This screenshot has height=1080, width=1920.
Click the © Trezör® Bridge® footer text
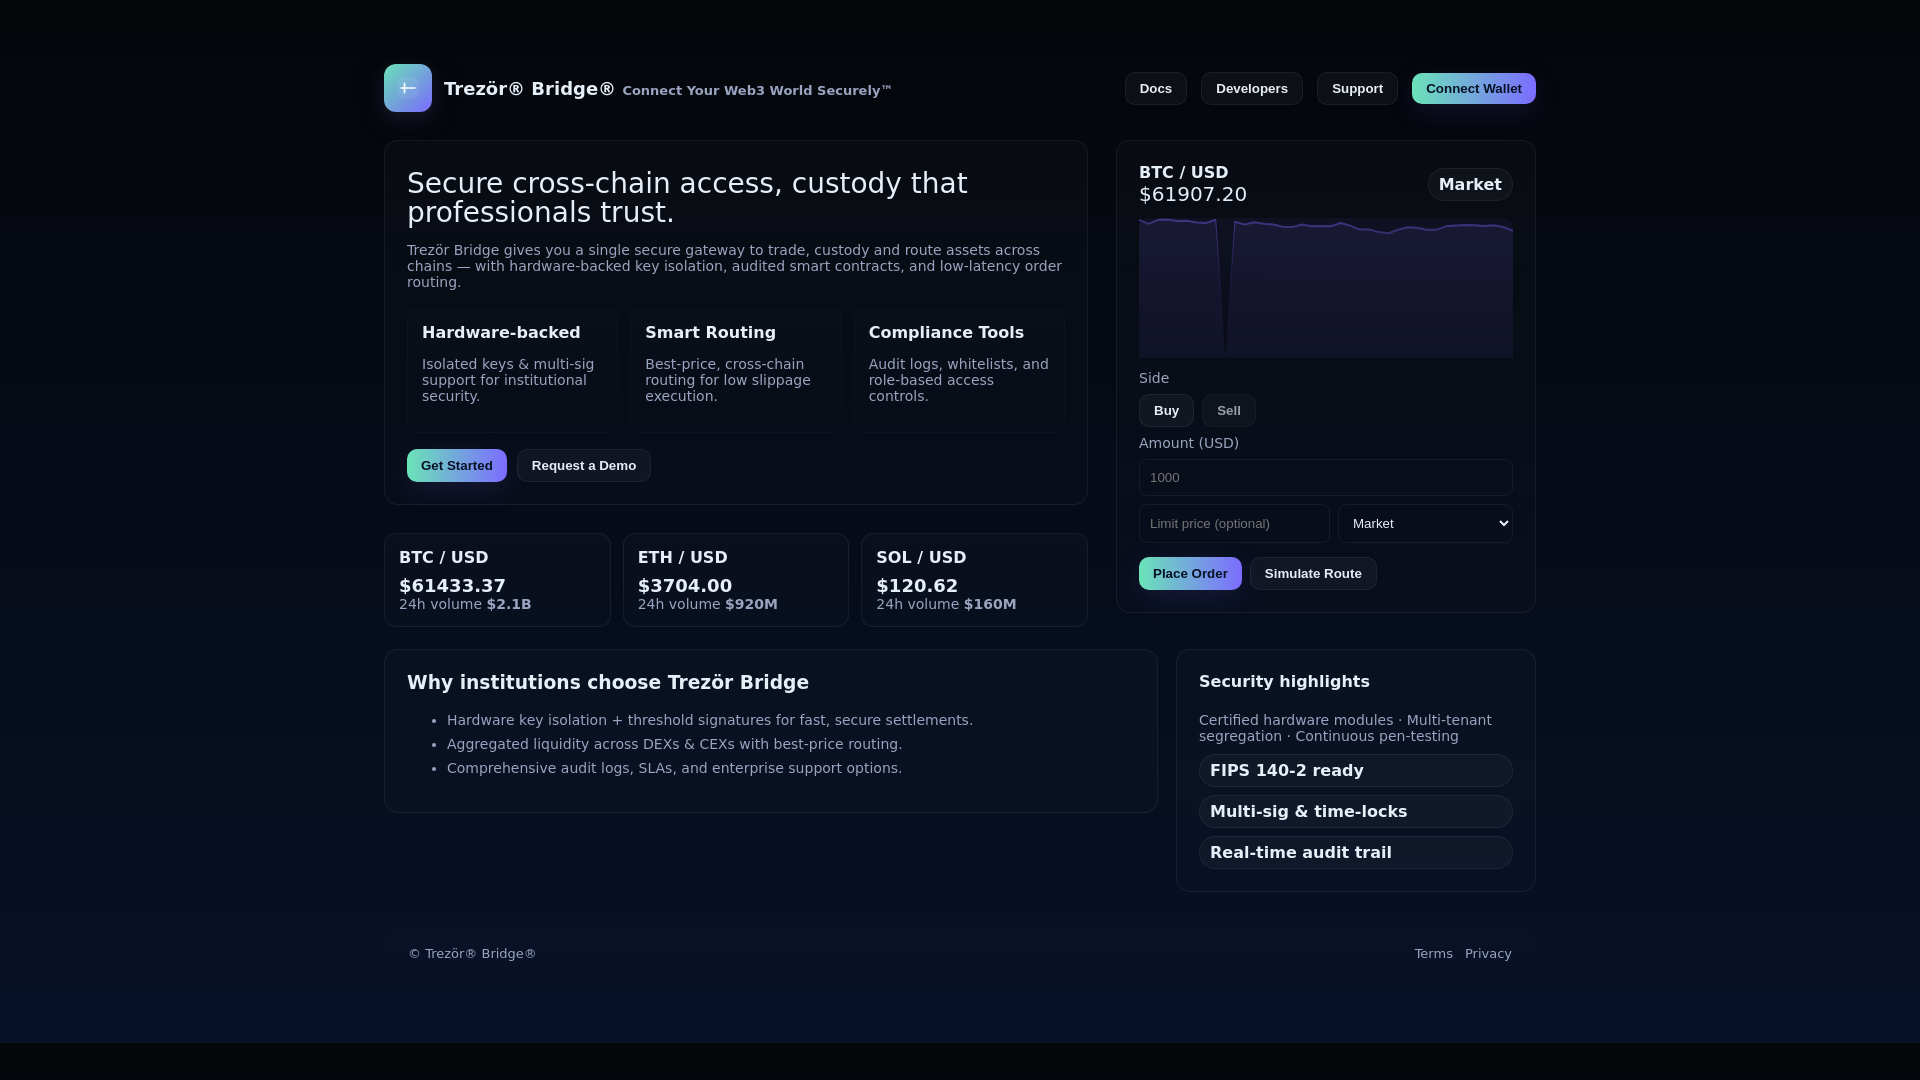(472, 954)
